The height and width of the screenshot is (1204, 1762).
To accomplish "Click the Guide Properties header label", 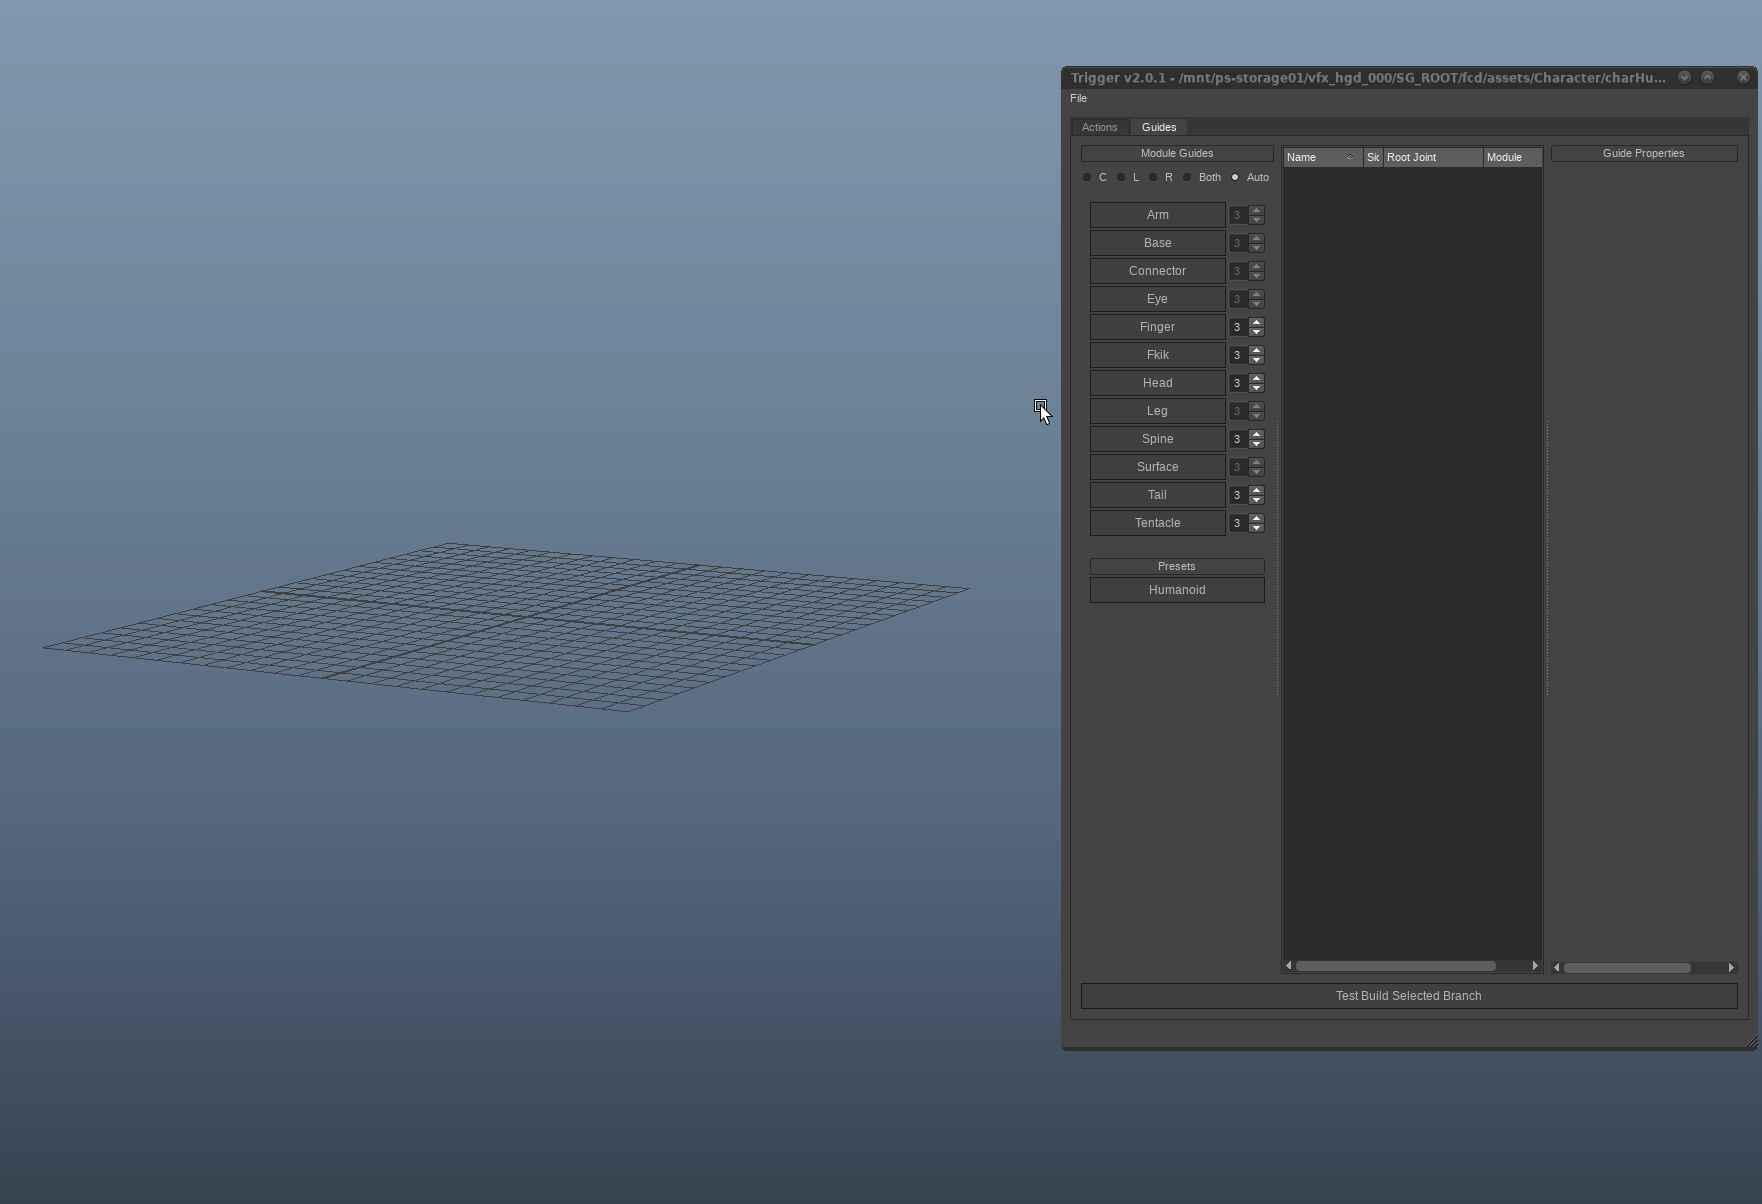I will tap(1644, 153).
